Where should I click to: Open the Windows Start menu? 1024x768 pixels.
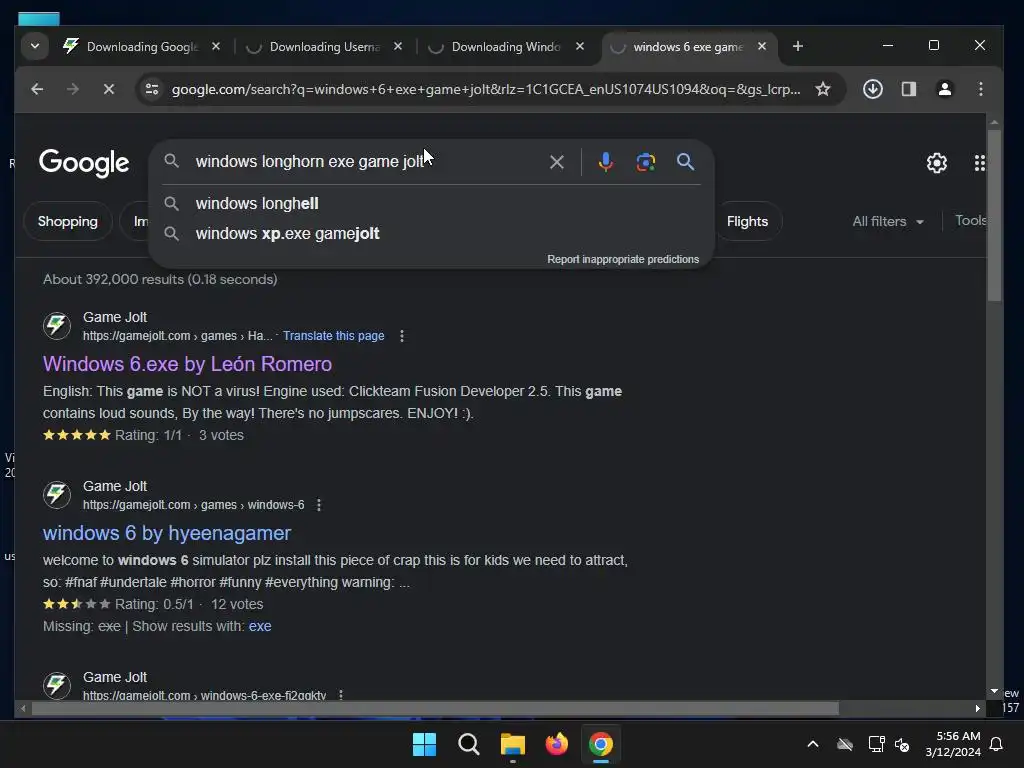424,744
